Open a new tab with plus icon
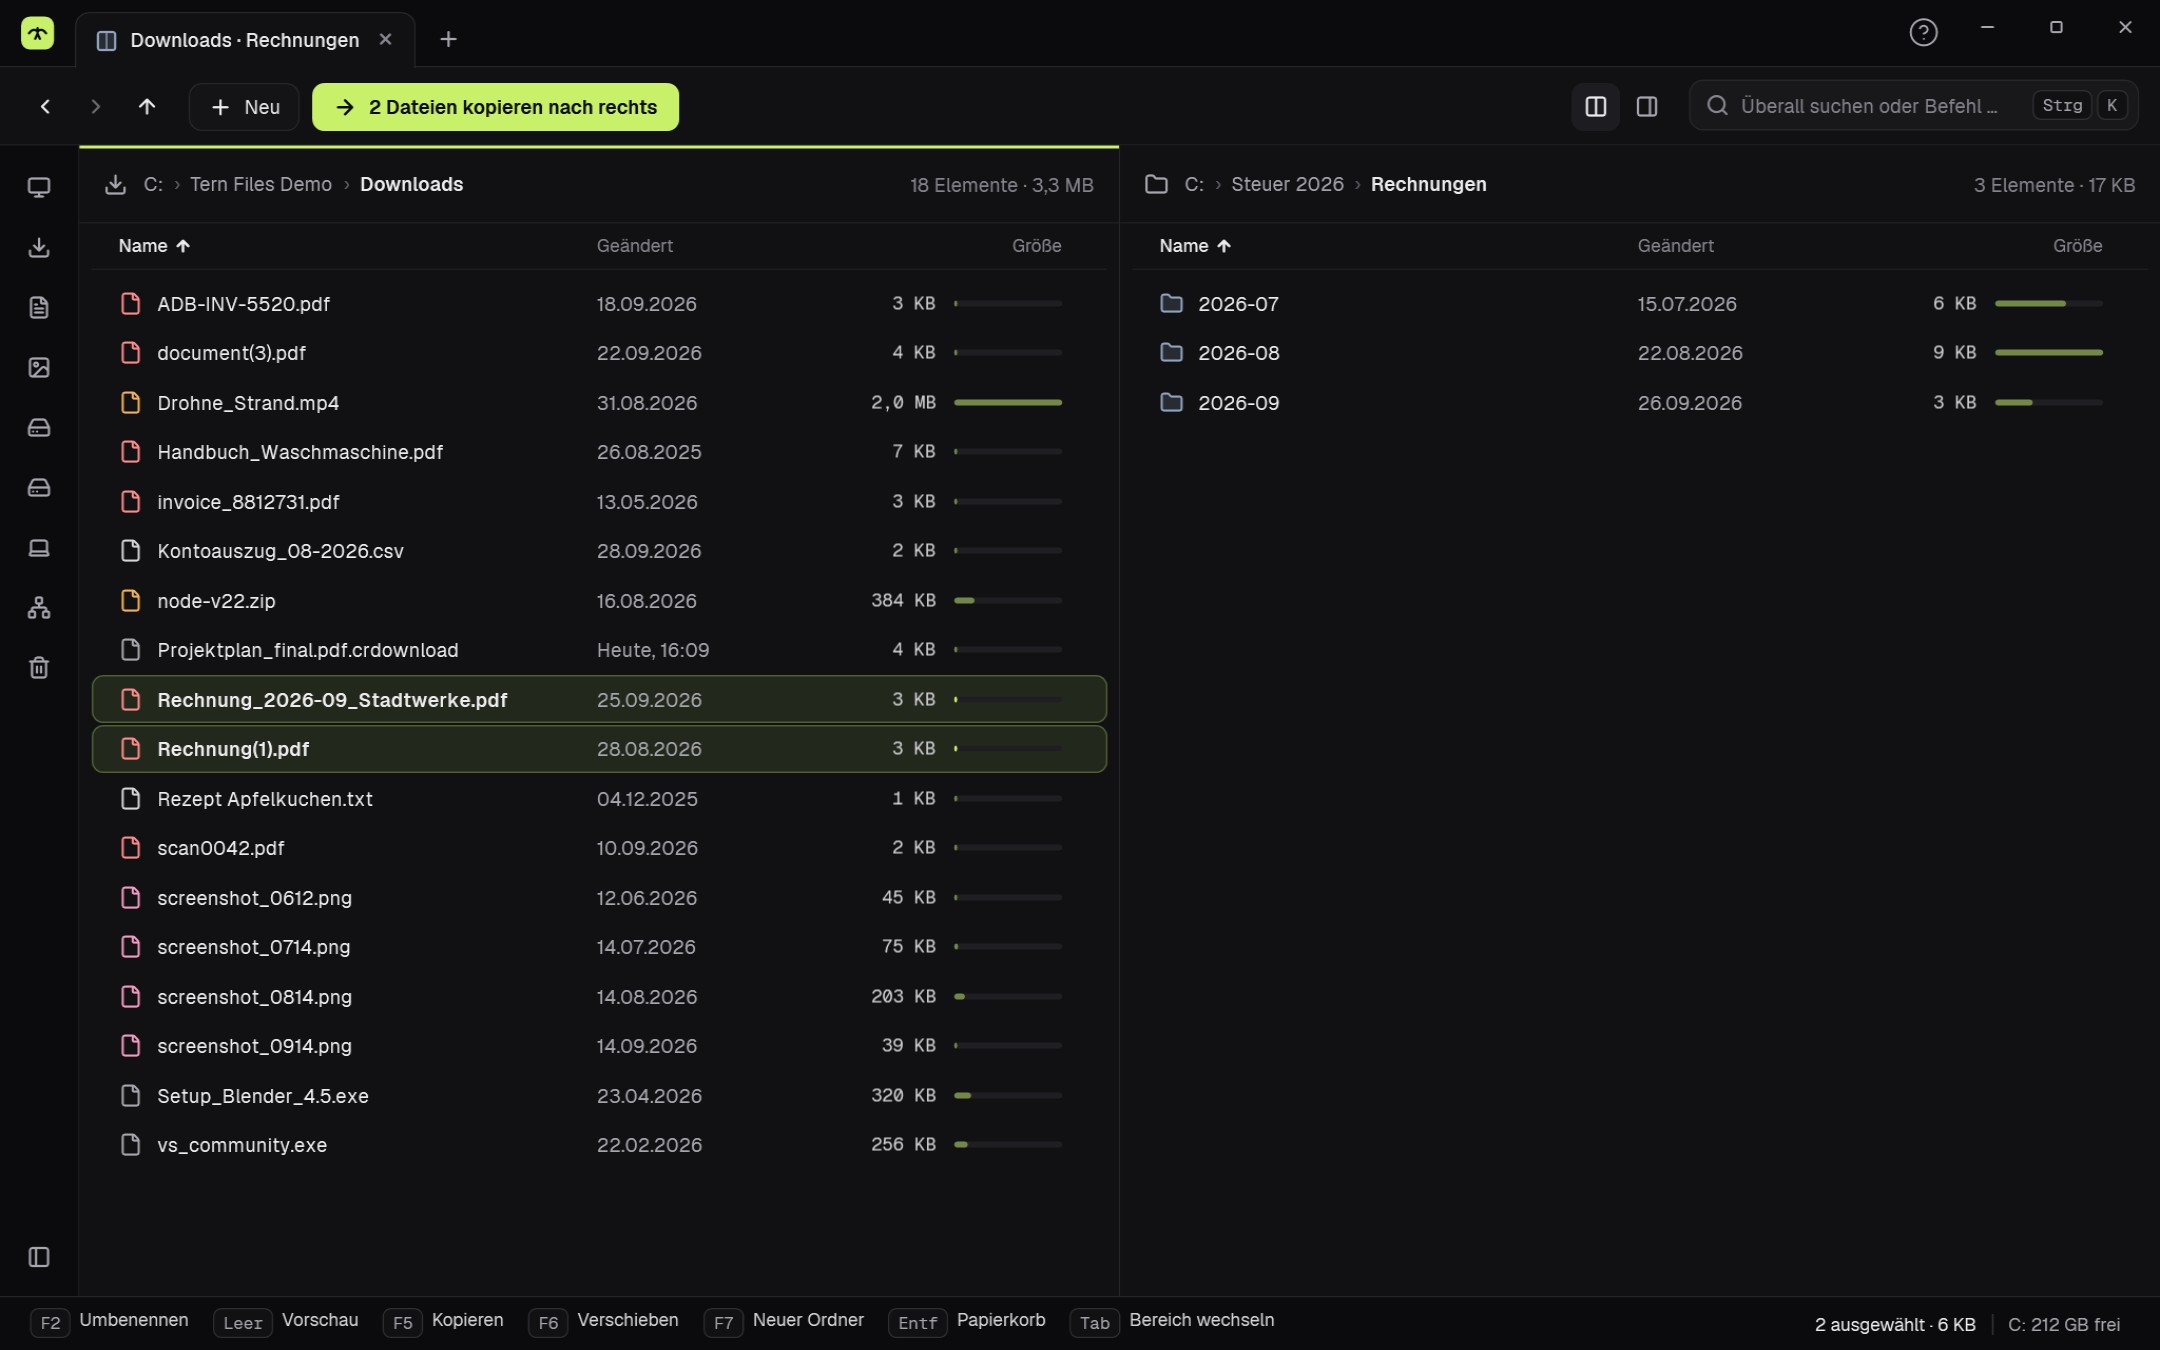 [448, 39]
